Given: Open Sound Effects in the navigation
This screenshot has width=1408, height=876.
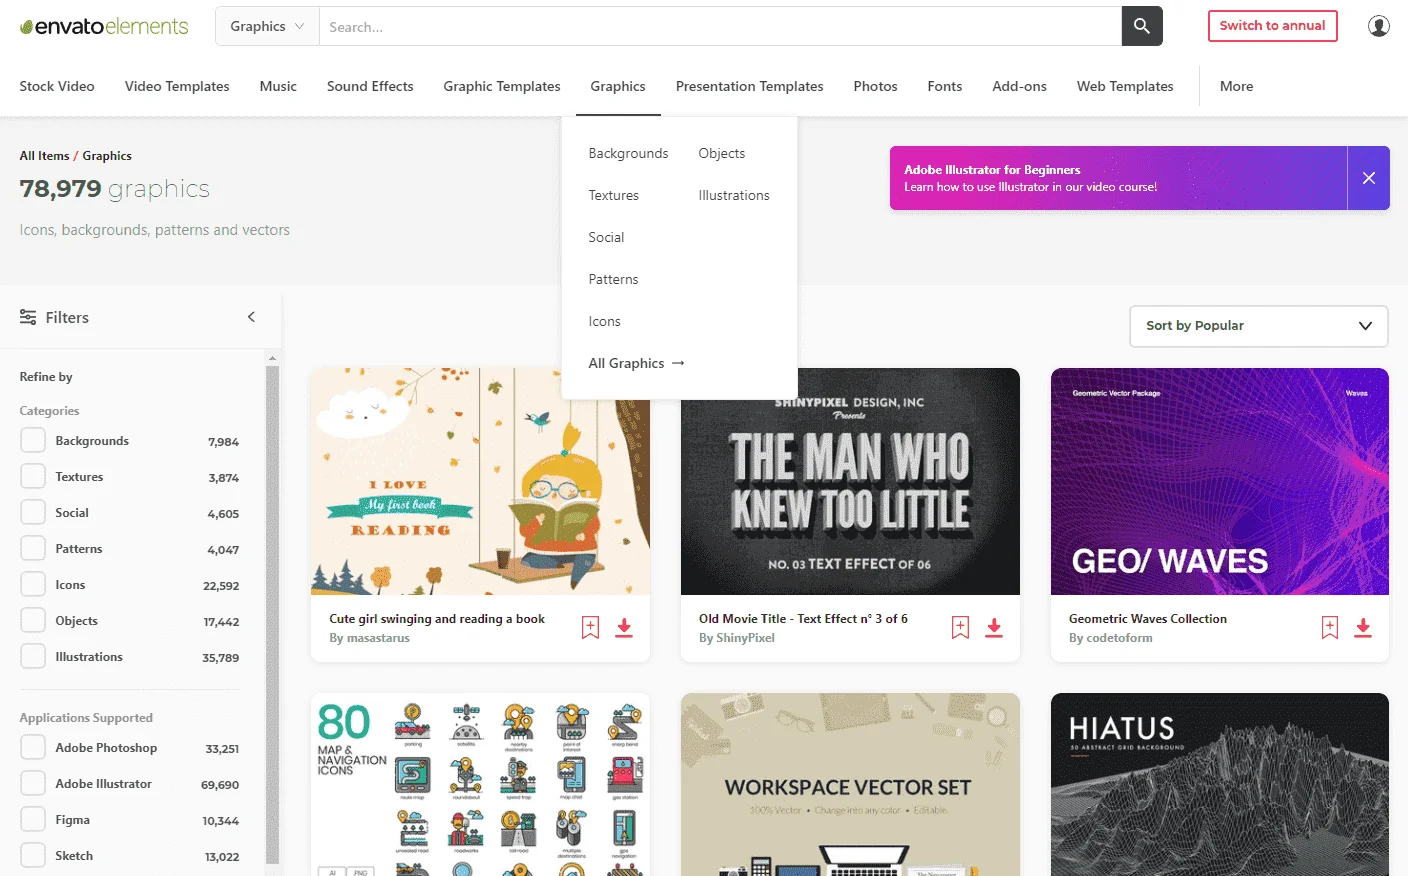Looking at the screenshot, I should coord(370,86).
